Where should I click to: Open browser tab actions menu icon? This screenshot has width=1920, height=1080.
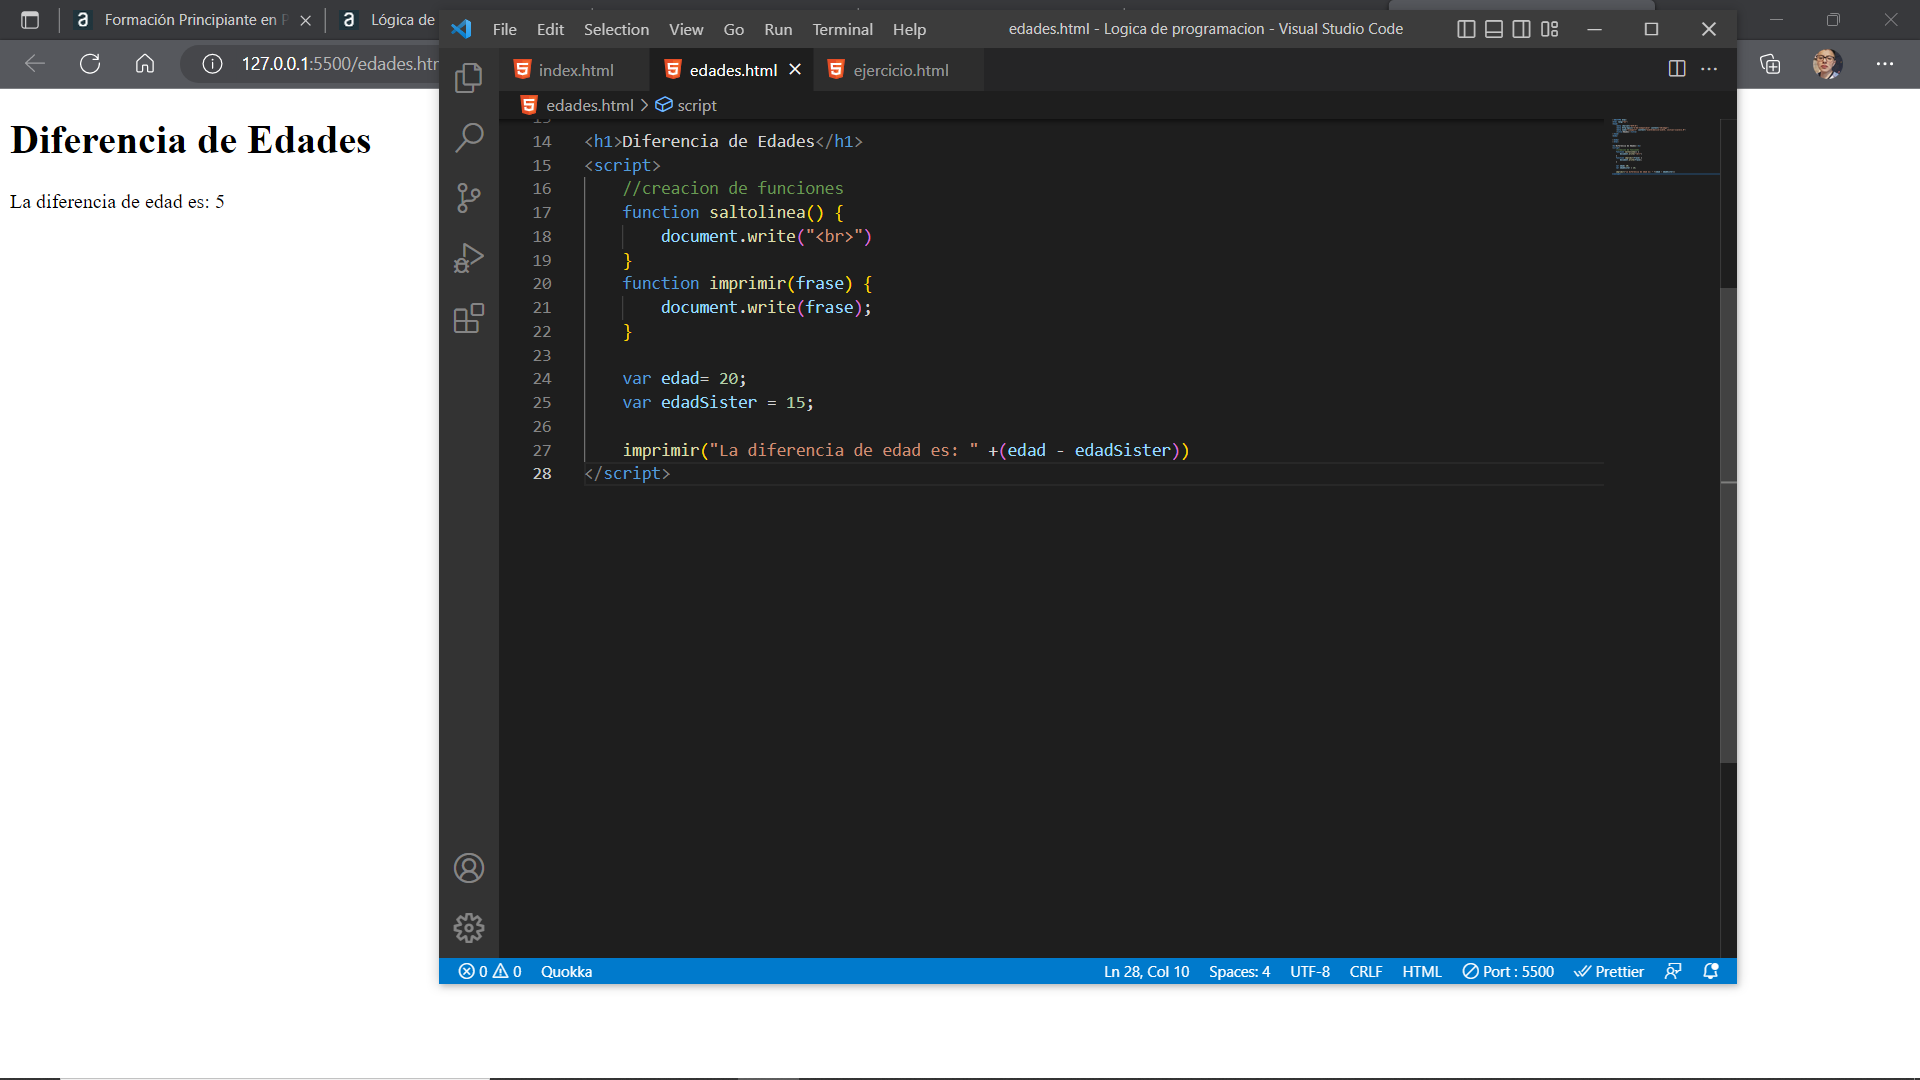coord(30,20)
